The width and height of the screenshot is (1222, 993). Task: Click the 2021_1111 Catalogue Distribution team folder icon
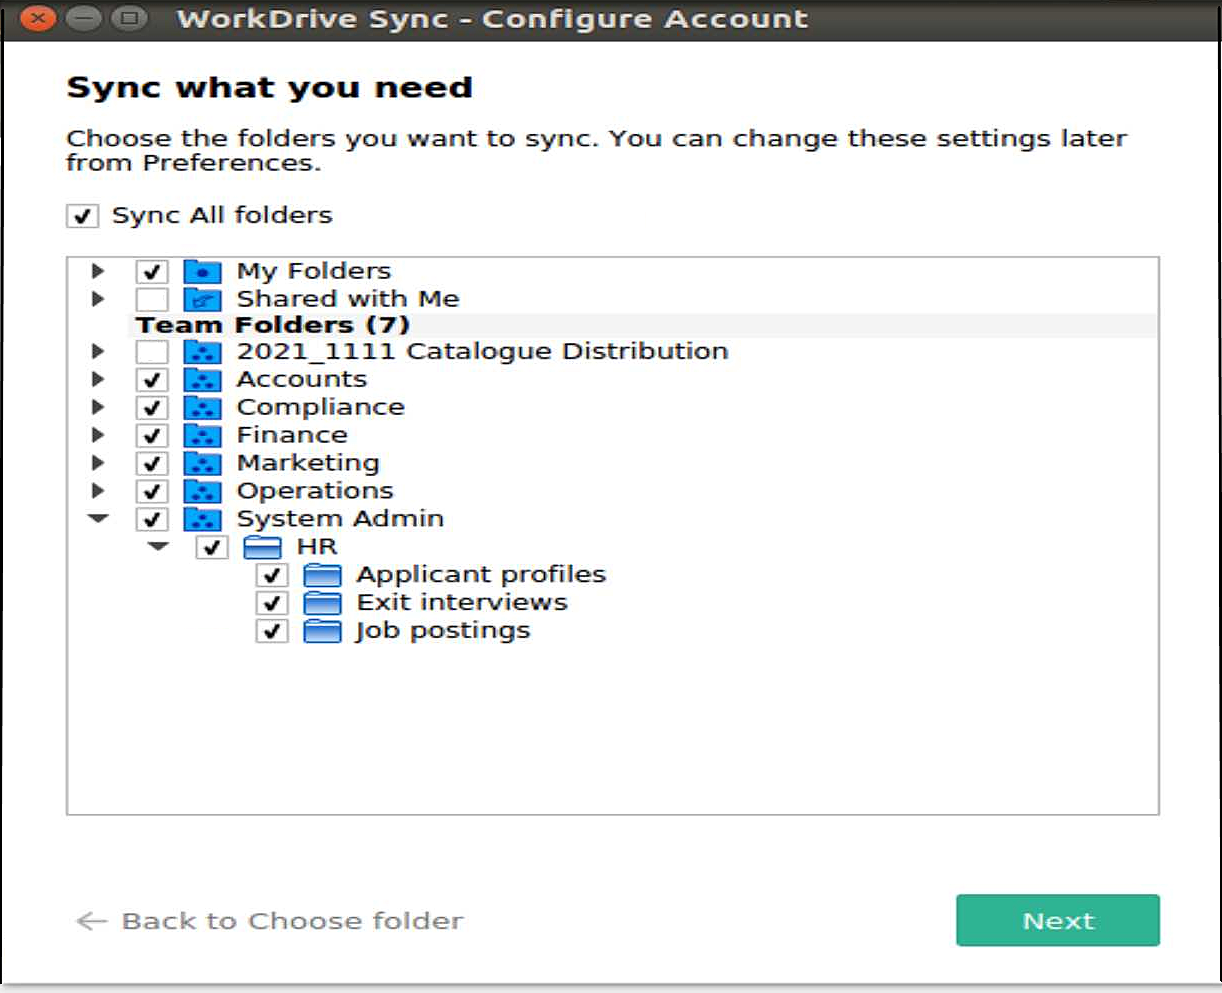[202, 352]
